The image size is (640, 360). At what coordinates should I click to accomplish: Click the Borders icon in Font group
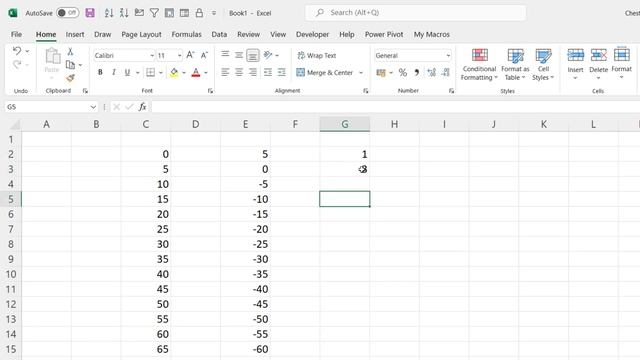pyautogui.click(x=151, y=72)
